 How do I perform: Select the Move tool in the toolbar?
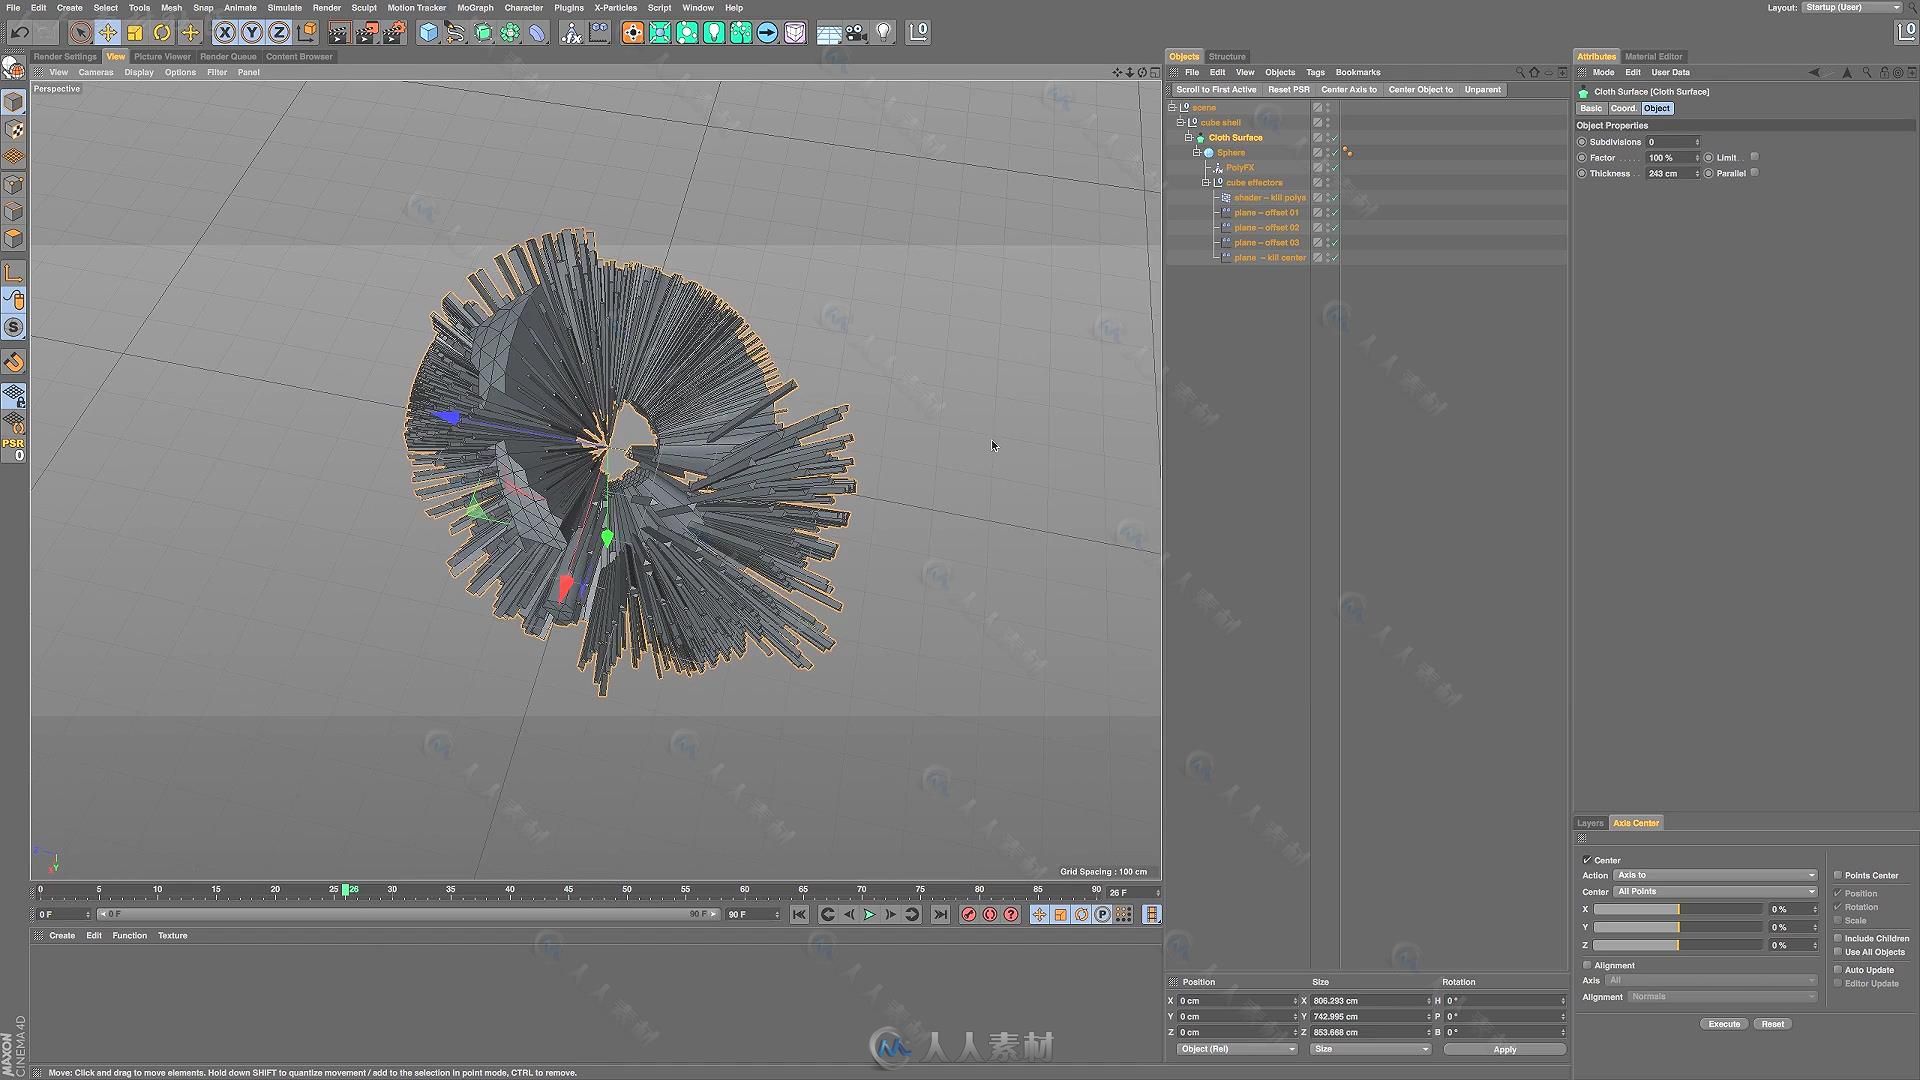(x=108, y=33)
